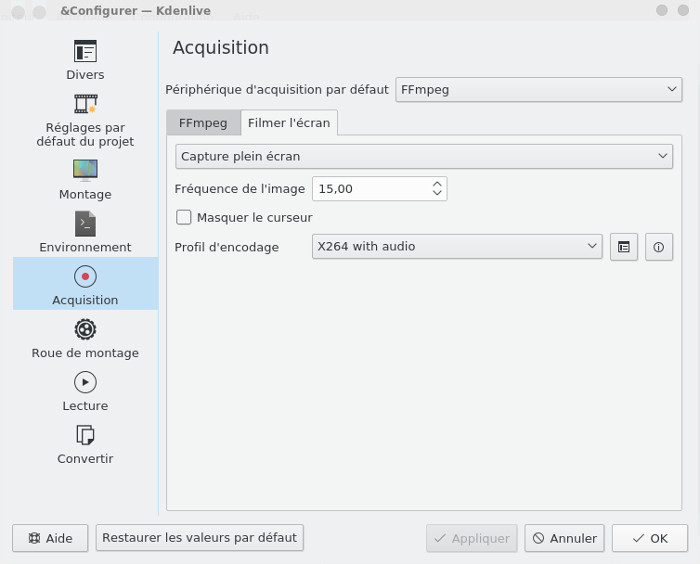Go to the Environnement settings page

pyautogui.click(x=85, y=232)
